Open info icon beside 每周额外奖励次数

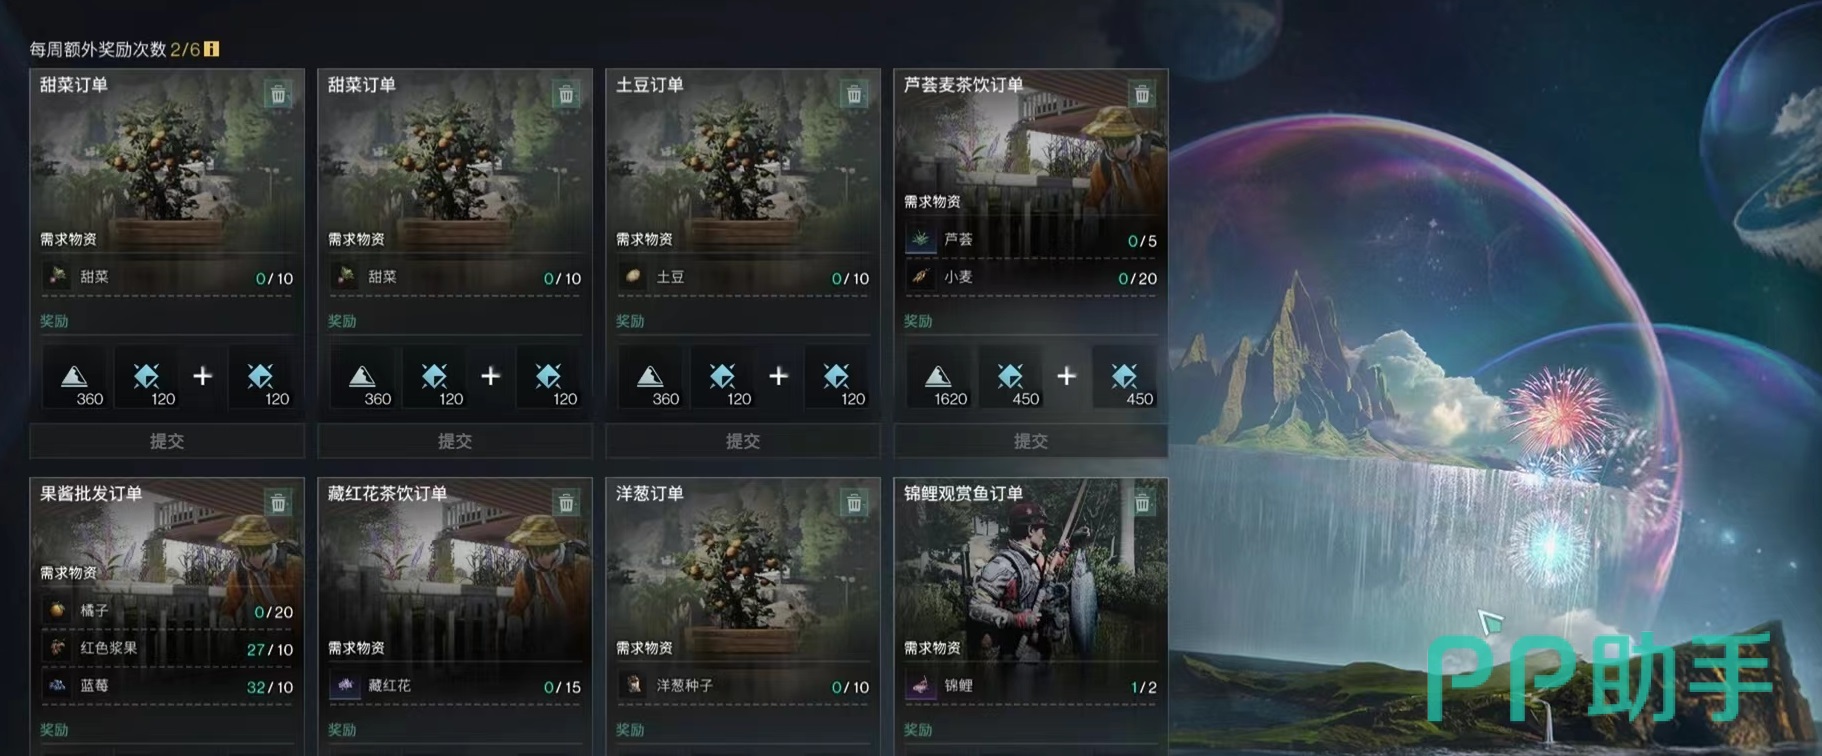coord(212,49)
